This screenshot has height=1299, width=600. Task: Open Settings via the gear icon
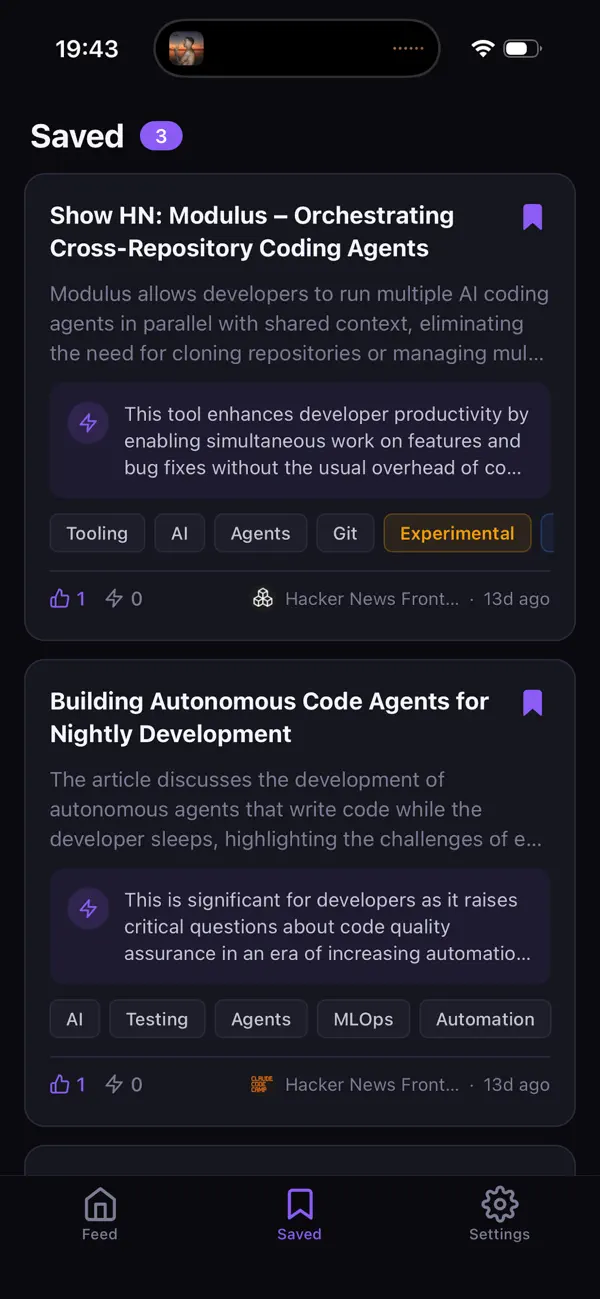pyautogui.click(x=499, y=1212)
